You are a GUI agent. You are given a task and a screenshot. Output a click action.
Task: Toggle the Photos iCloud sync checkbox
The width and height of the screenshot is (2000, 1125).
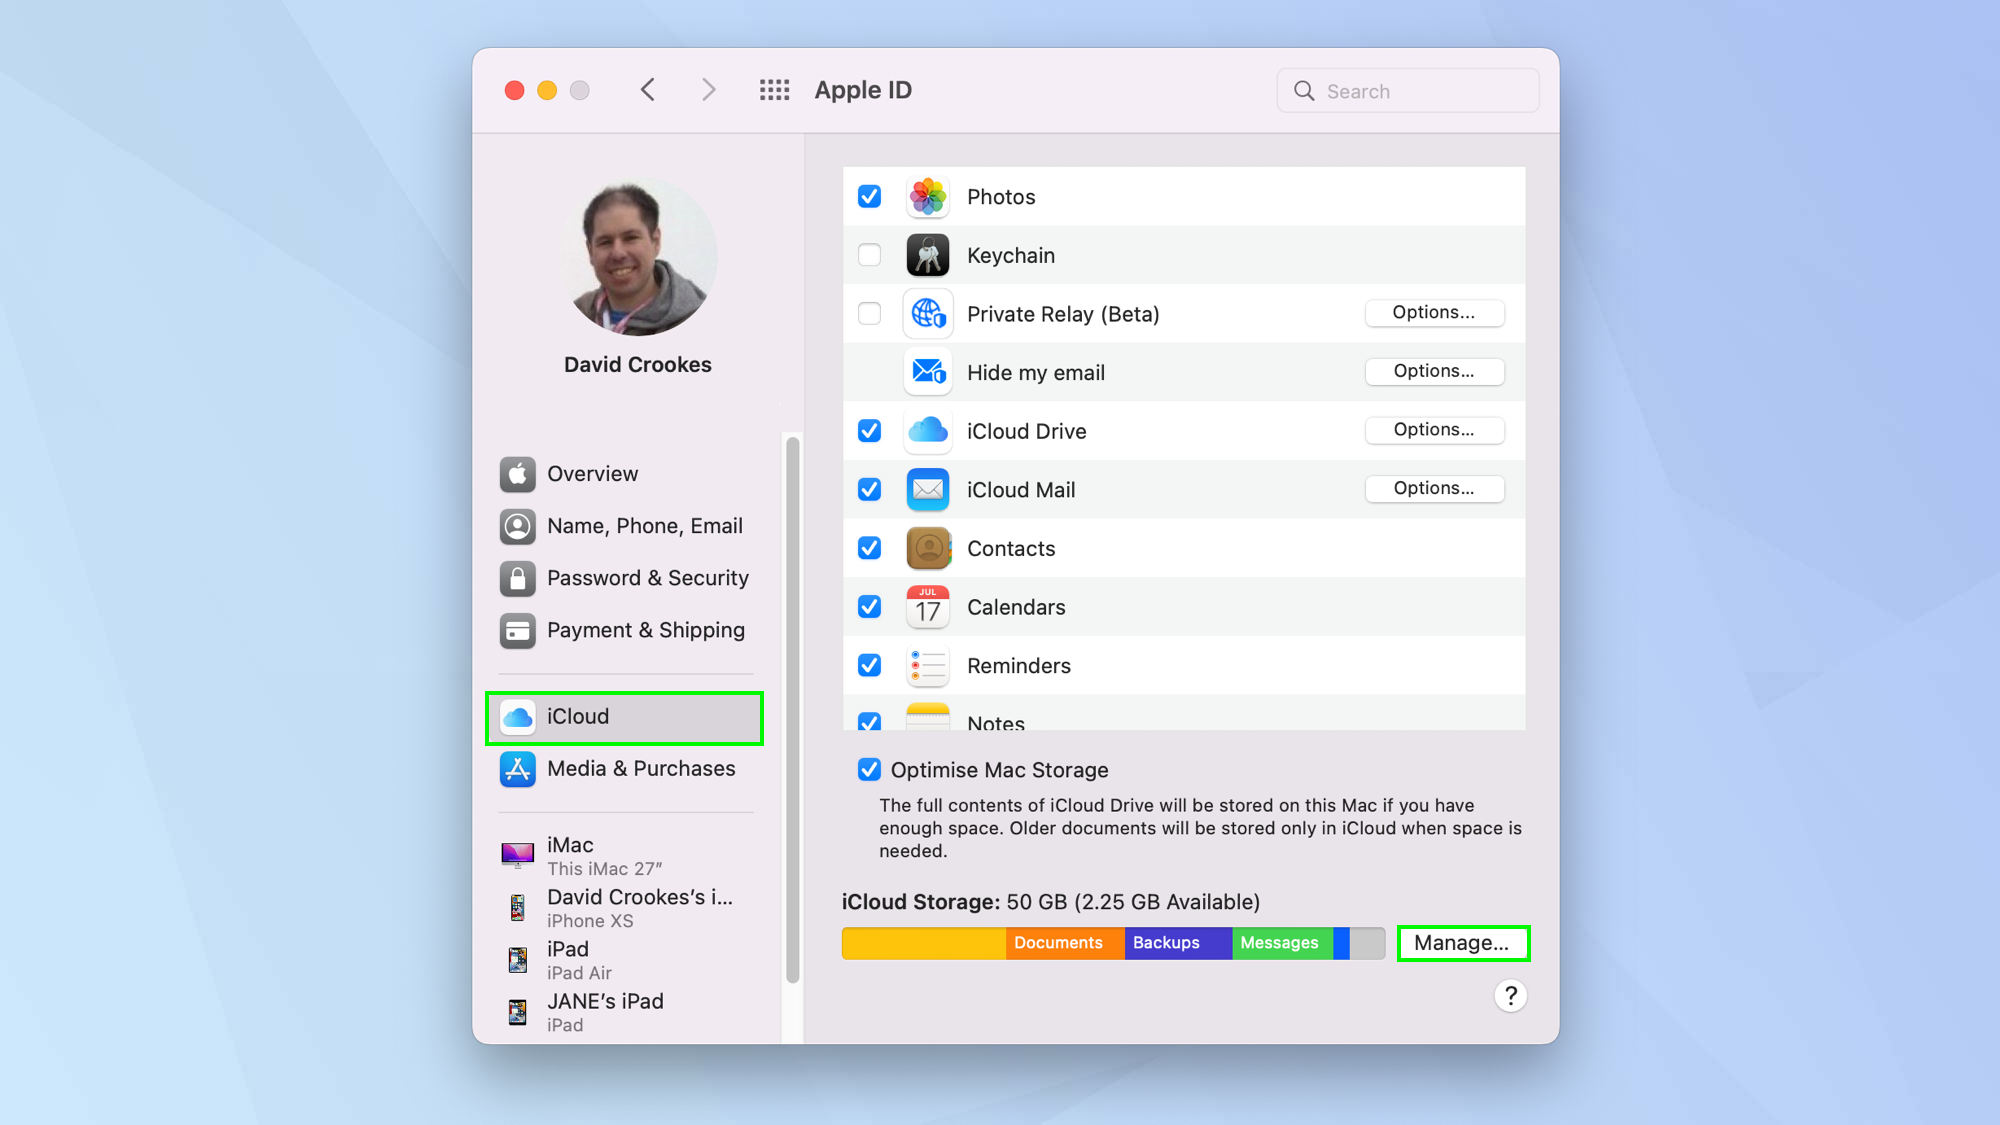pyautogui.click(x=870, y=195)
